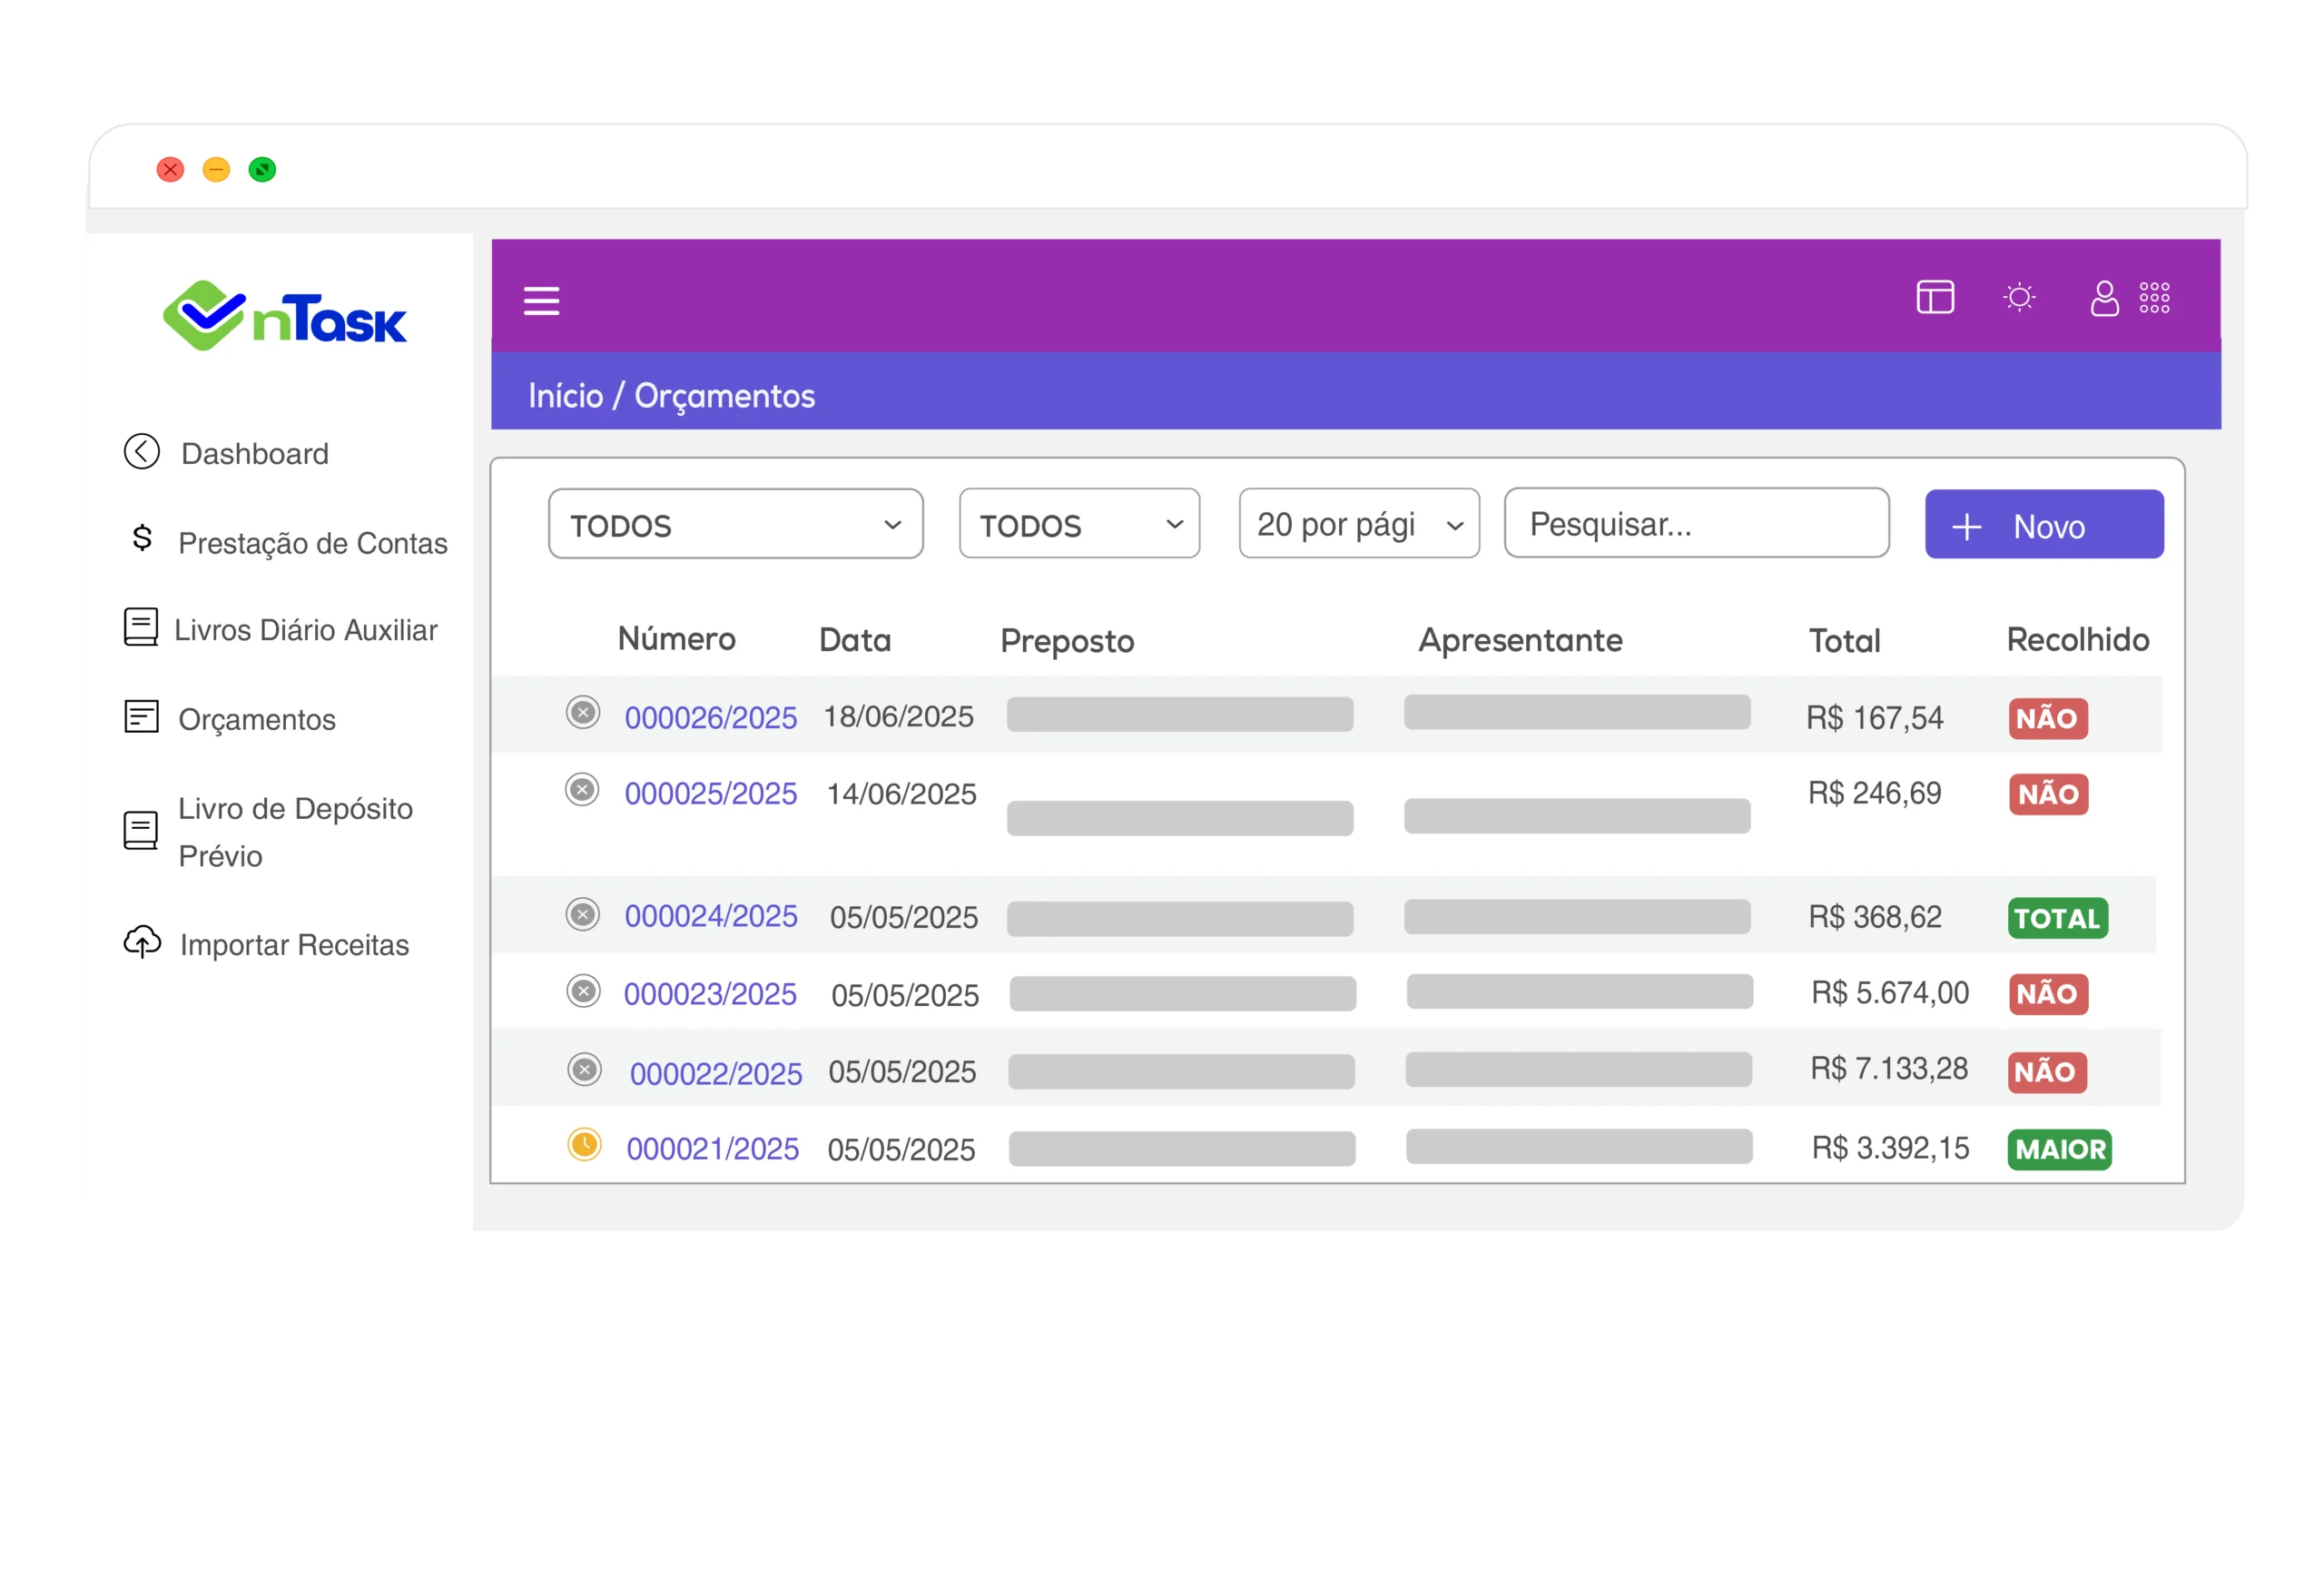Click the Dashboard back arrow icon
The height and width of the screenshot is (1588, 2324).
point(142,452)
